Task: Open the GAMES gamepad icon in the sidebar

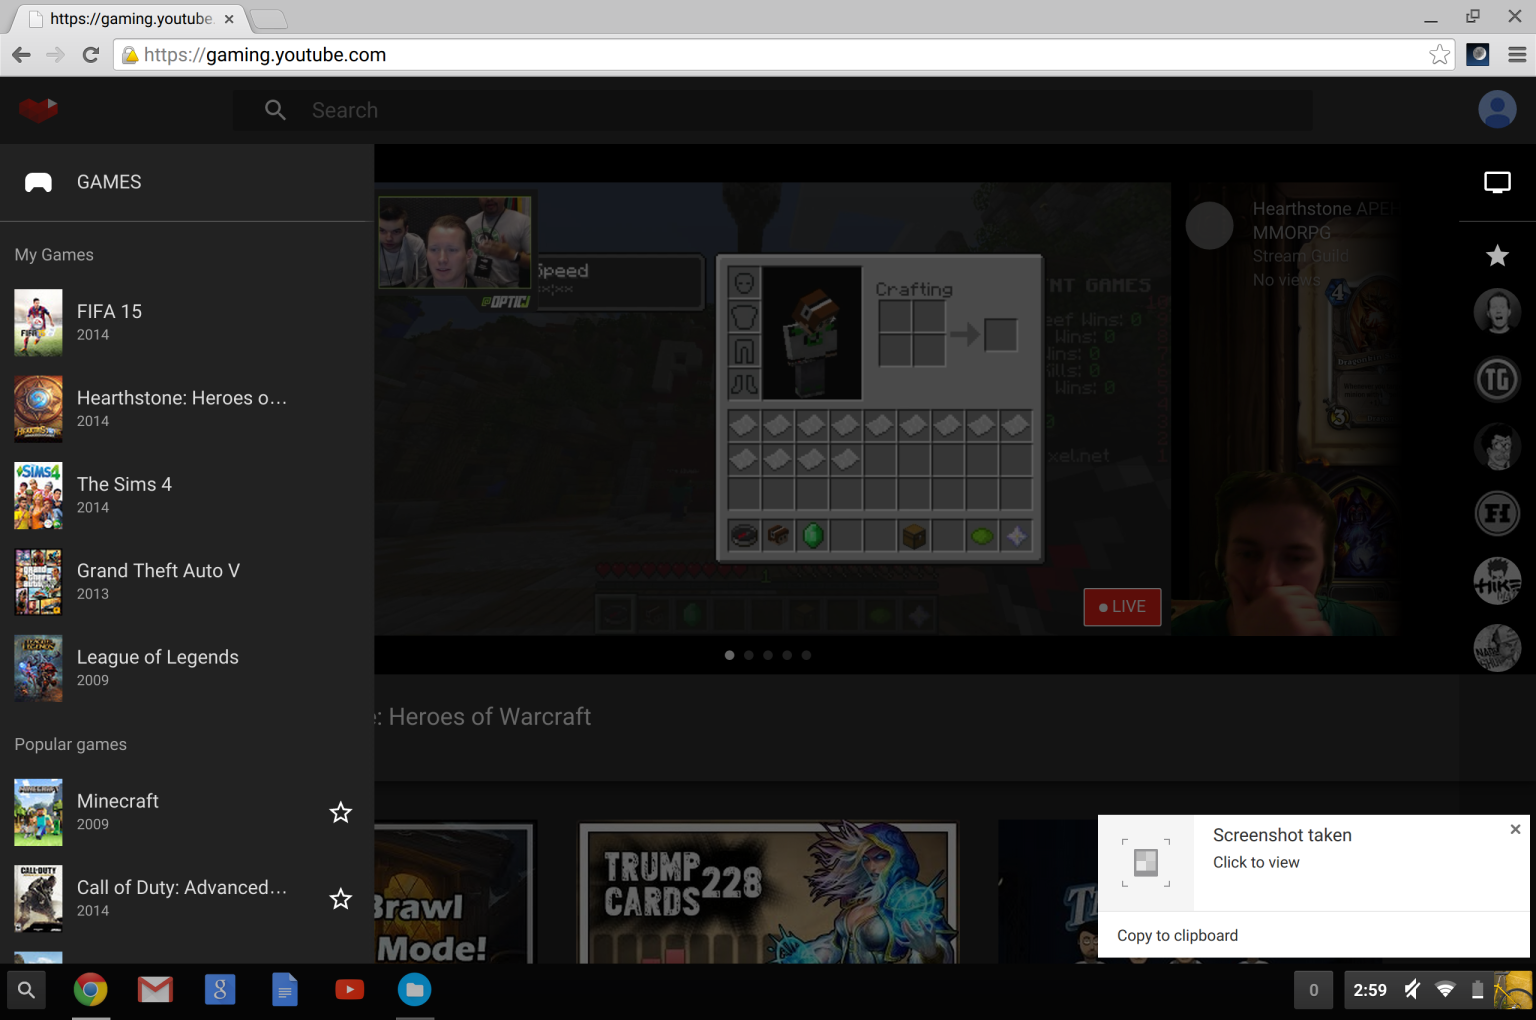Action: click(38, 181)
